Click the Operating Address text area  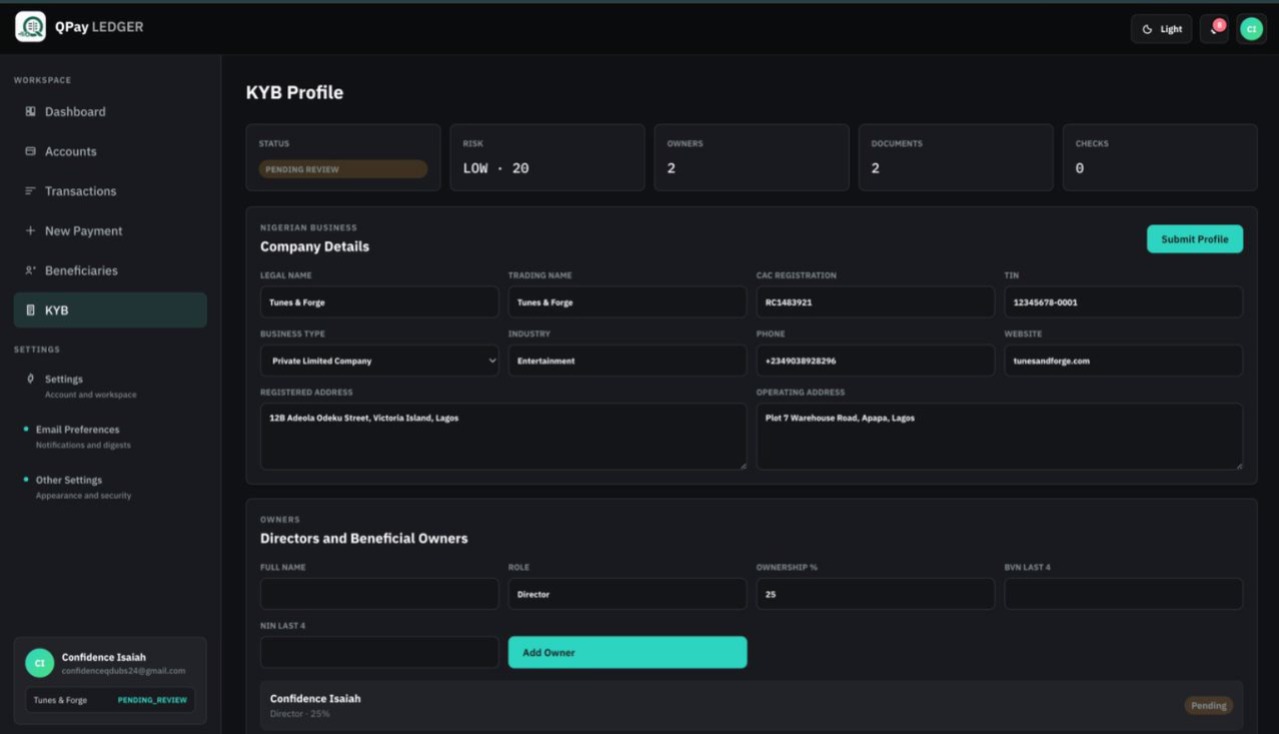(999, 436)
